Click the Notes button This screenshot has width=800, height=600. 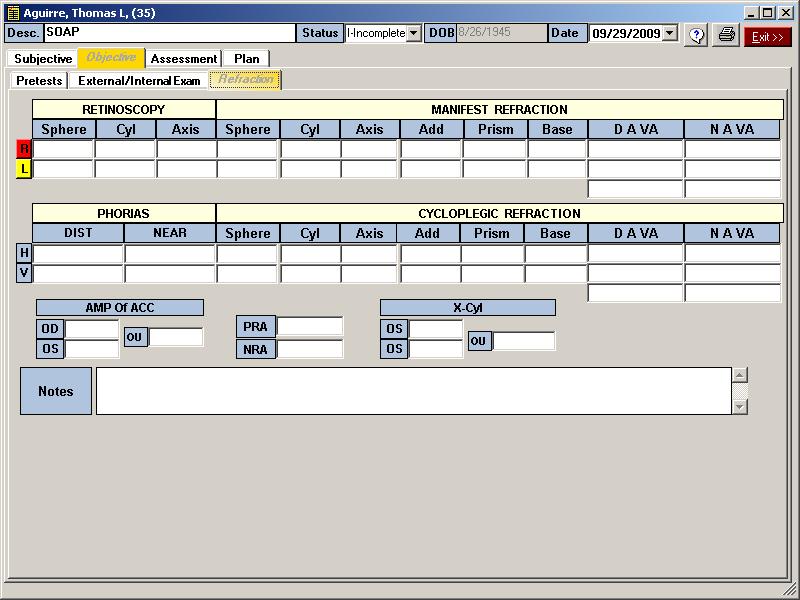tap(56, 391)
